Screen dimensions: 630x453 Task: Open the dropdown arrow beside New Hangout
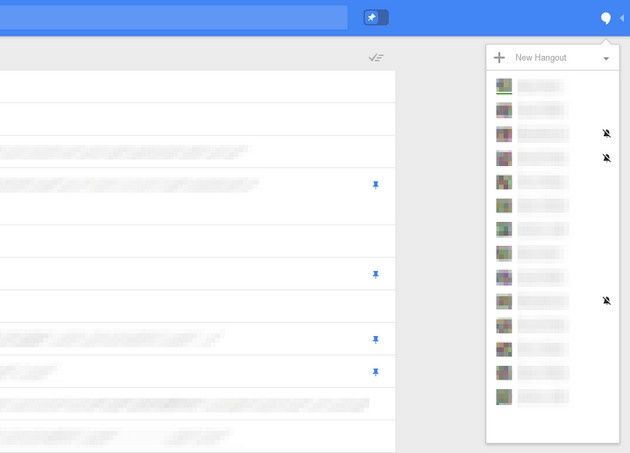[x=606, y=59]
